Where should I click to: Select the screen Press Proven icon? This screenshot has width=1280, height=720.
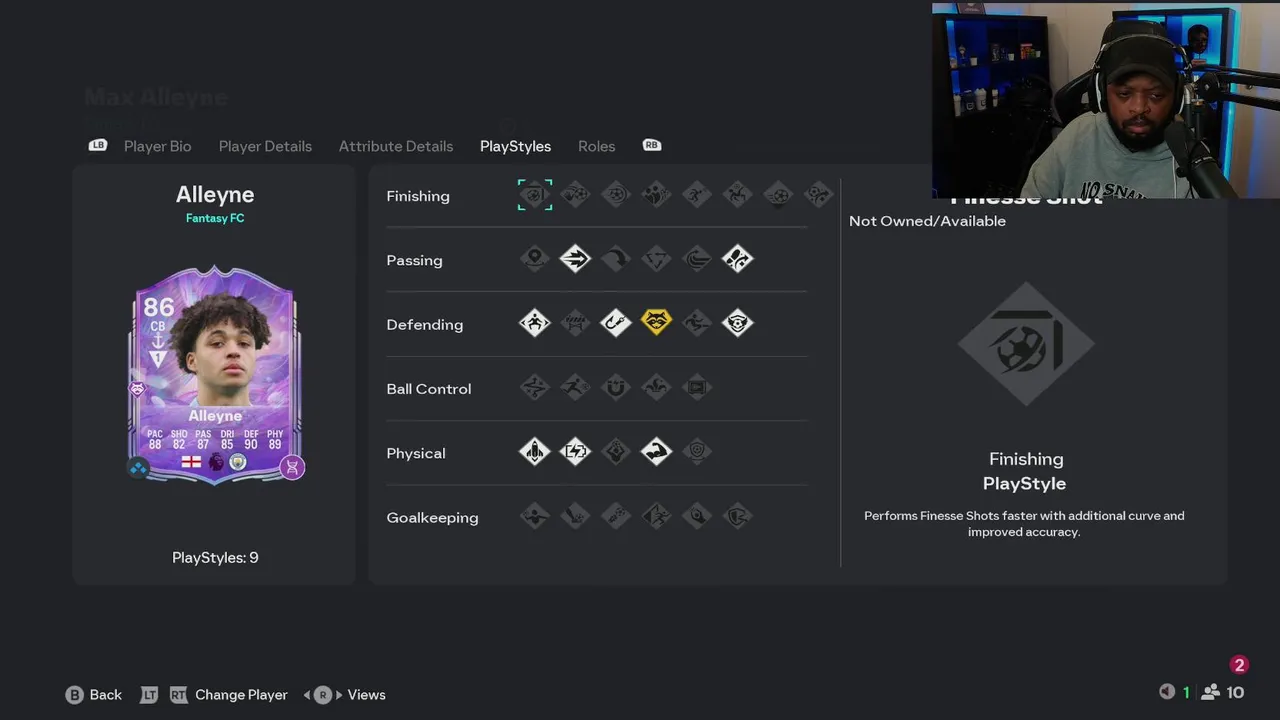coord(697,387)
